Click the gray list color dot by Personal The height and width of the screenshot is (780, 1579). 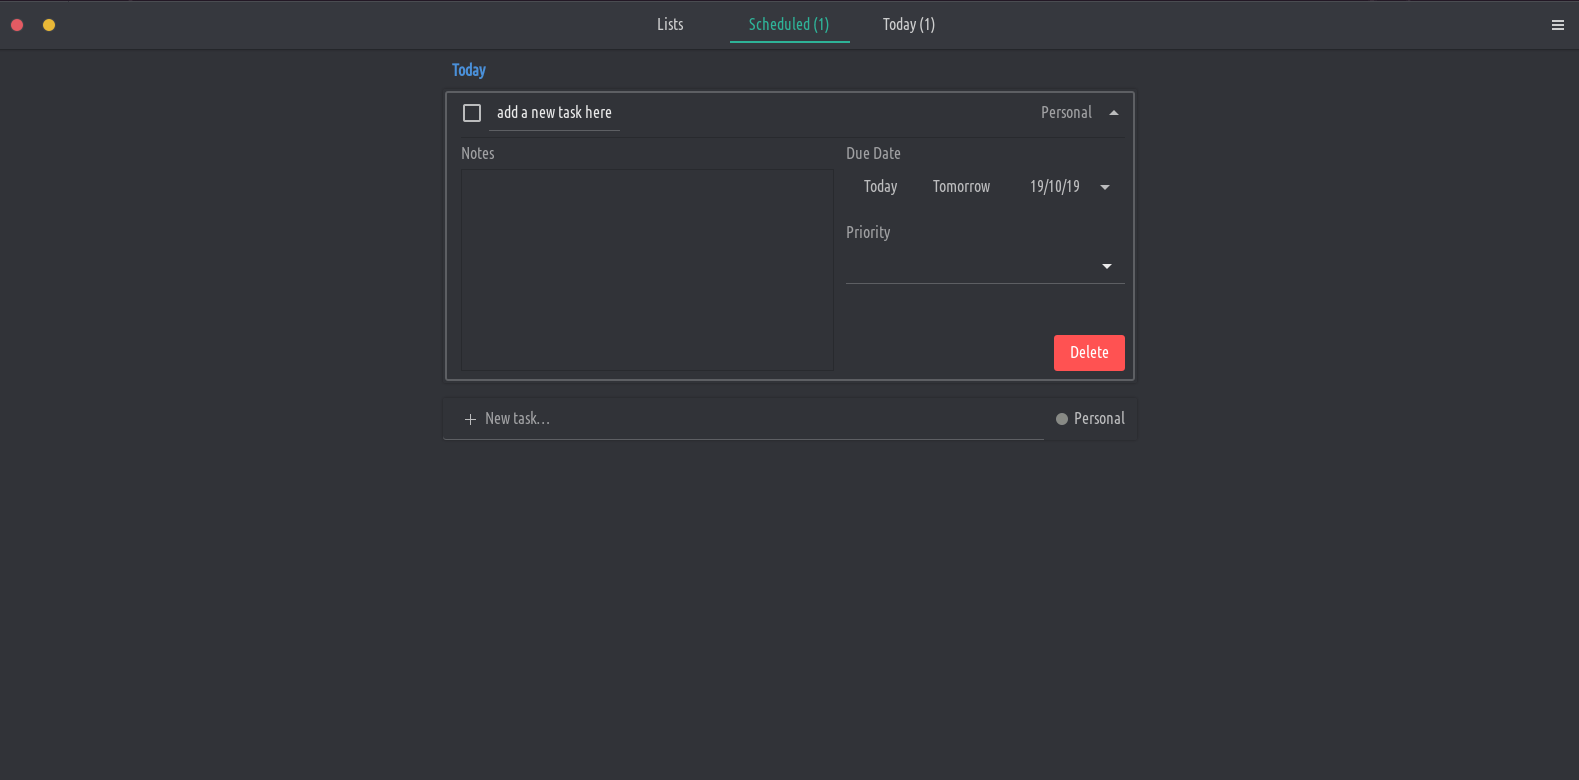(1062, 419)
